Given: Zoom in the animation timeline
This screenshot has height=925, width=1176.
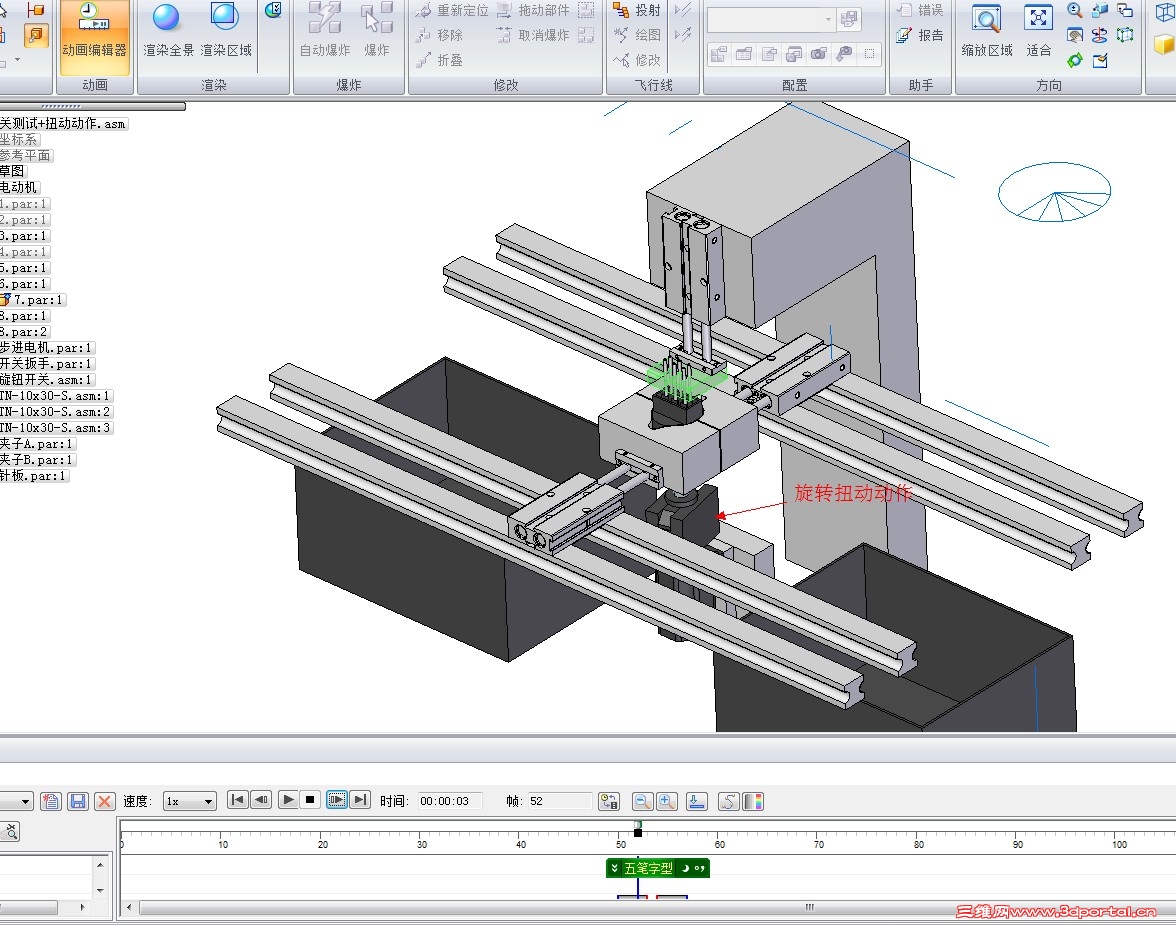Looking at the screenshot, I should coord(667,801).
